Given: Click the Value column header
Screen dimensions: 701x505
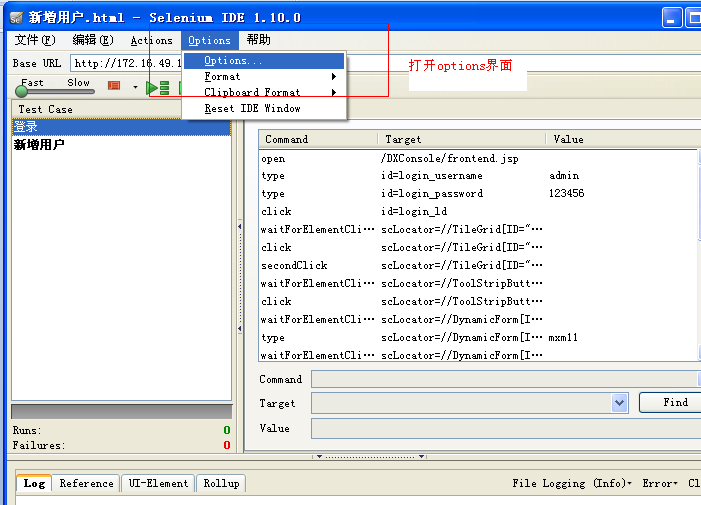Looking at the screenshot, I should click(624, 139).
